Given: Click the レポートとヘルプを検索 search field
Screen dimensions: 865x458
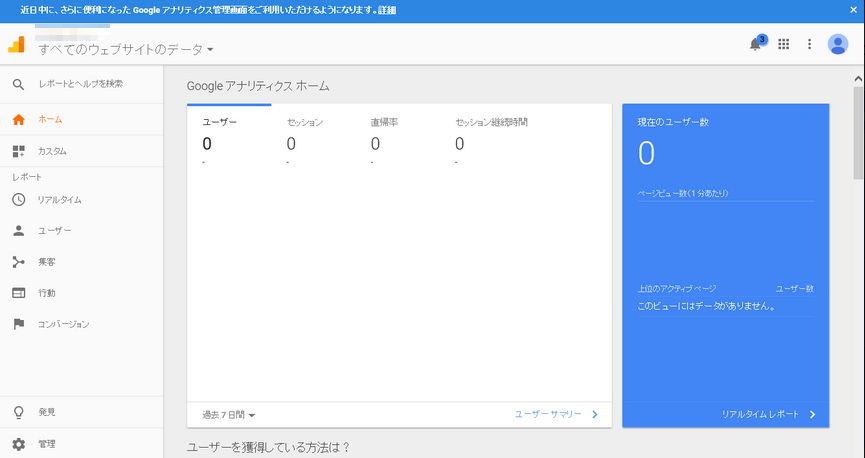Looking at the screenshot, I should point(81,84).
